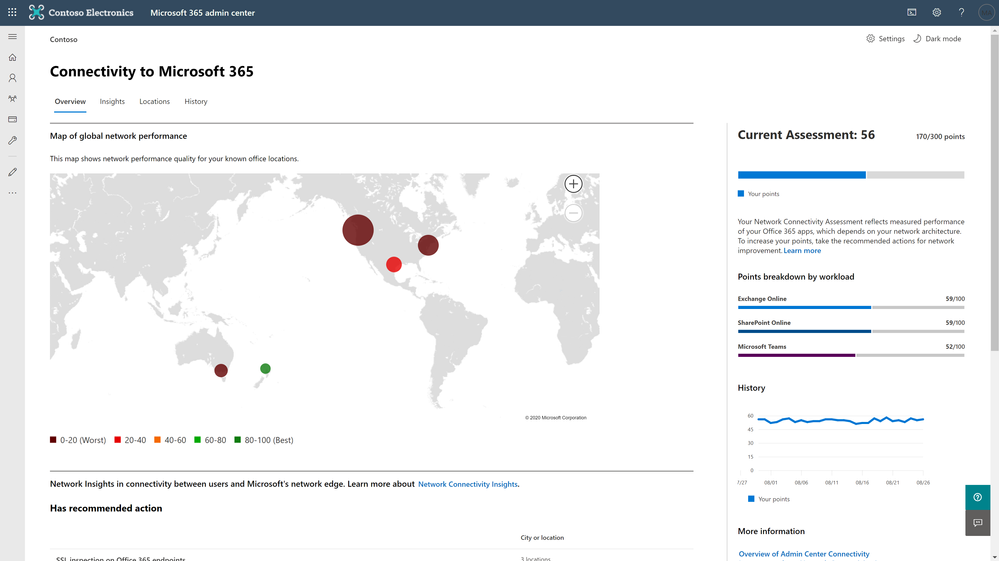Open Groups icon in the sidebar
The width and height of the screenshot is (999, 561).
12,99
